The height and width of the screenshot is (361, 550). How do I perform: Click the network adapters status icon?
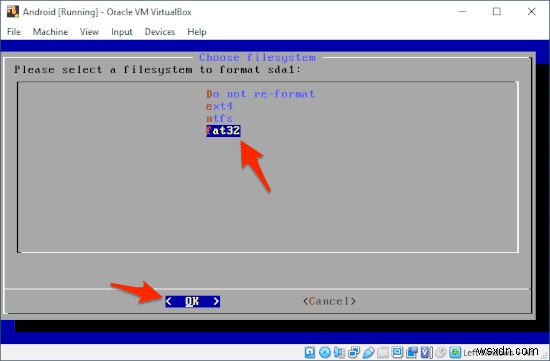point(354,352)
